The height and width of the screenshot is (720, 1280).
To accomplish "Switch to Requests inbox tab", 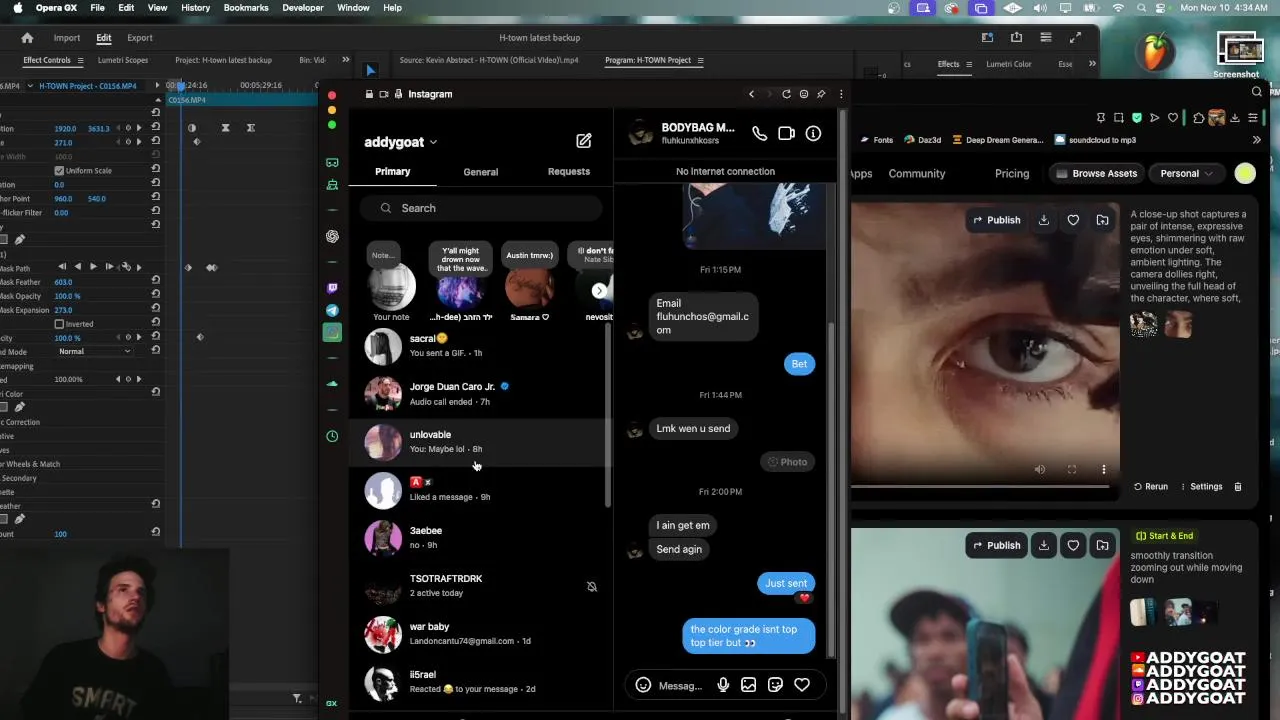I will click(569, 172).
